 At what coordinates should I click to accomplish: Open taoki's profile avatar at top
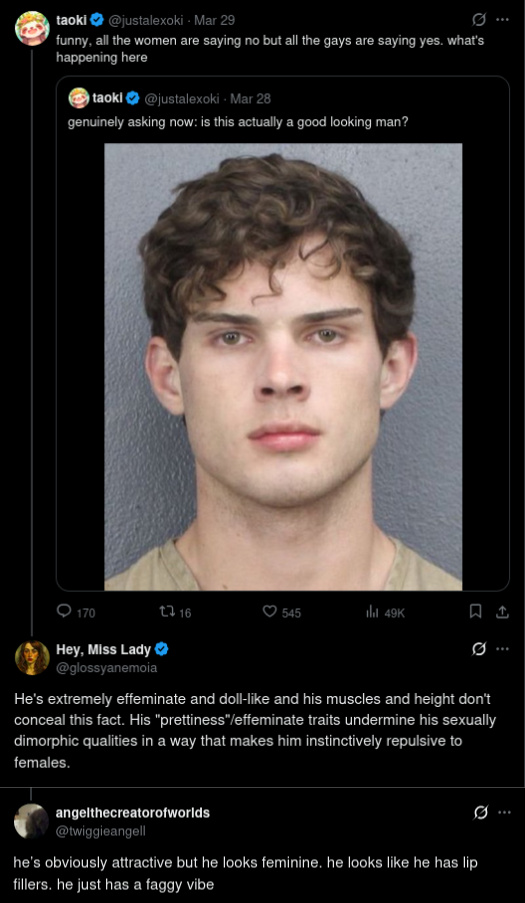32,28
